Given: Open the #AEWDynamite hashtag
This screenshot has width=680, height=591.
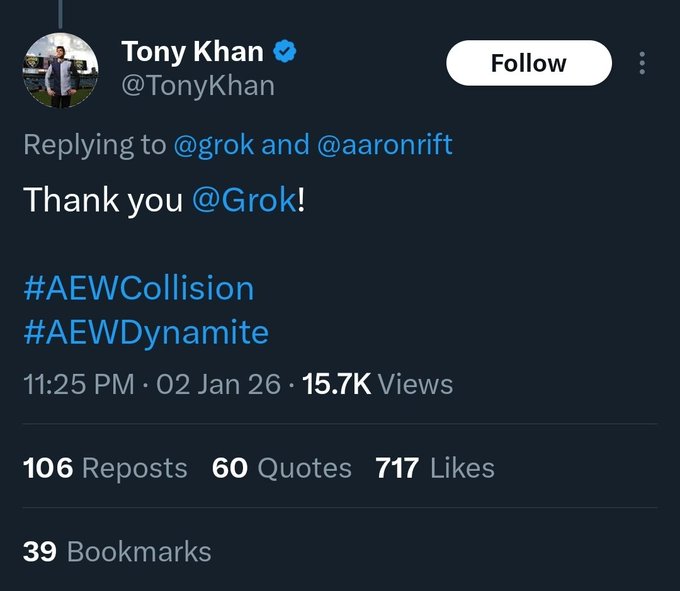Looking at the screenshot, I should (x=145, y=332).
